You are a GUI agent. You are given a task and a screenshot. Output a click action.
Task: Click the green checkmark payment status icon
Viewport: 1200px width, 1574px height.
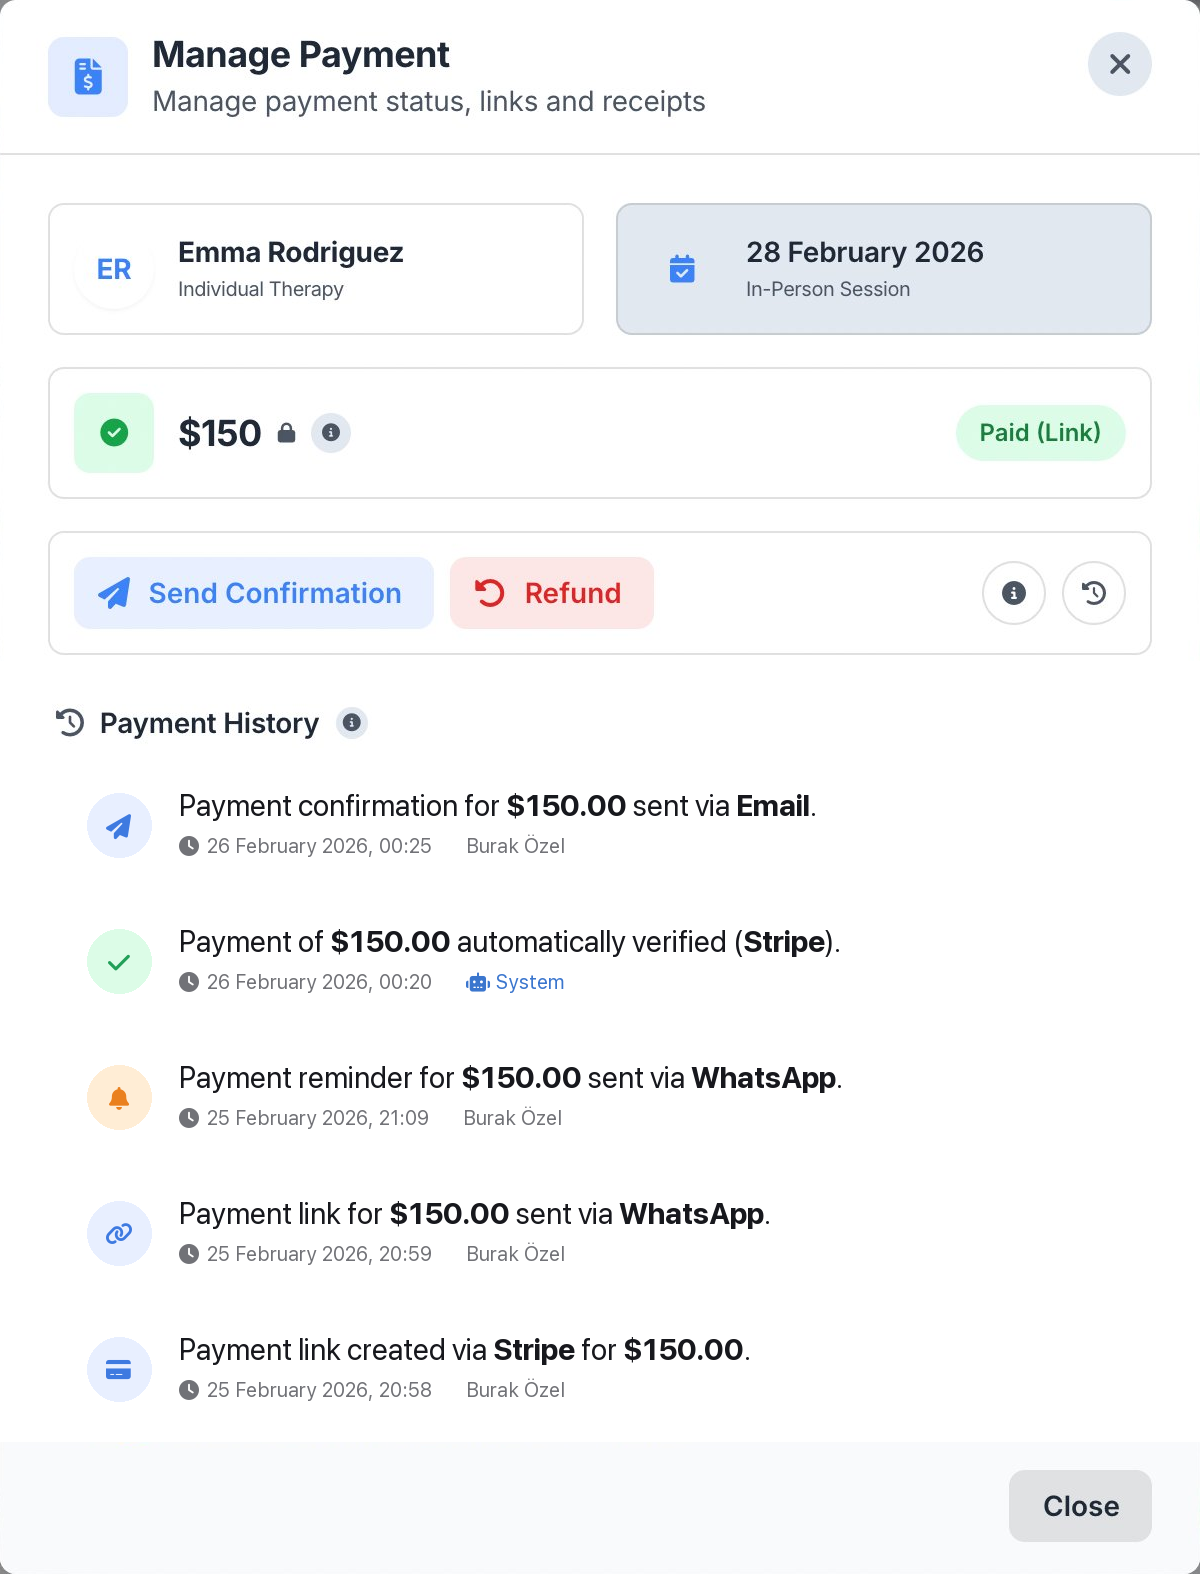(x=114, y=433)
